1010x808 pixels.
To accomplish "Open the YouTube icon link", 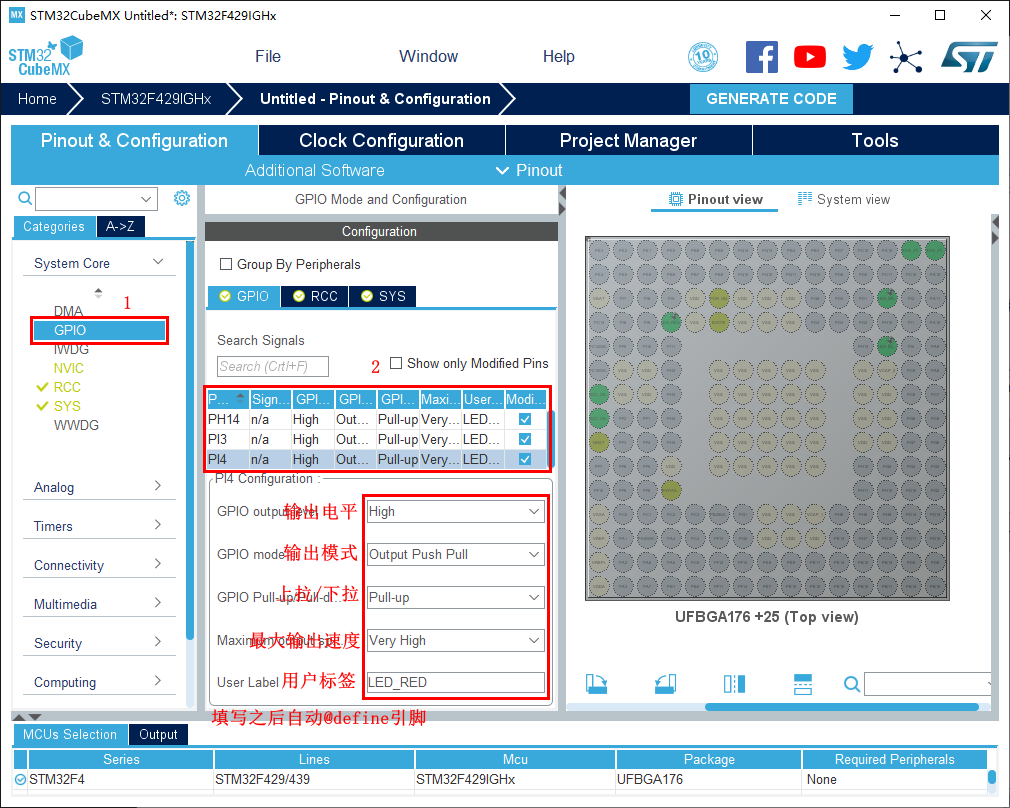I will click(810, 57).
